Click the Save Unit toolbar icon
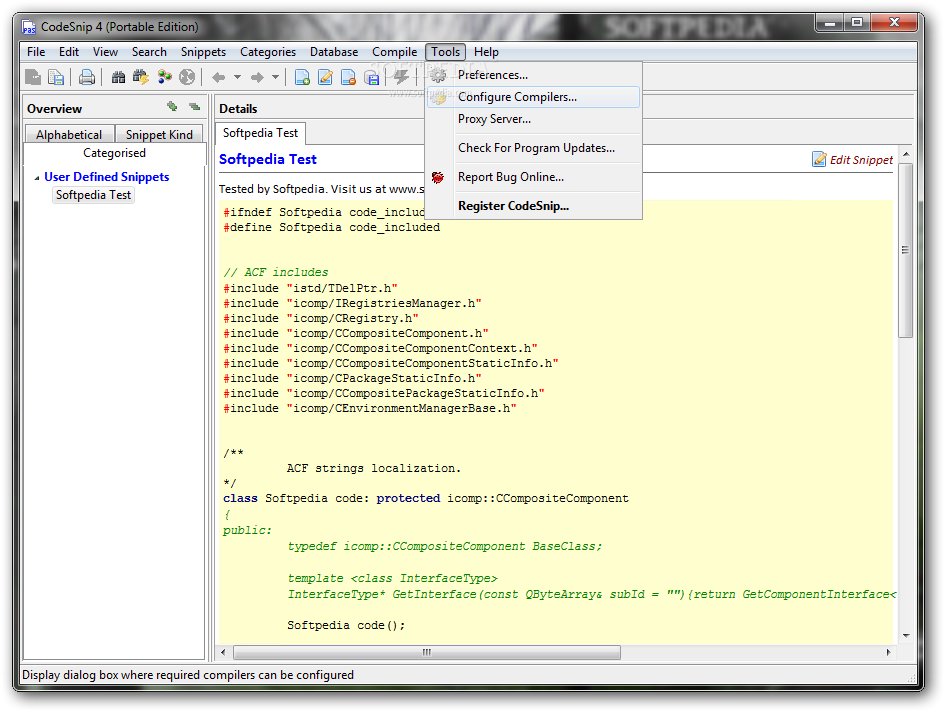Screen dimensions: 945x712 tap(56, 77)
